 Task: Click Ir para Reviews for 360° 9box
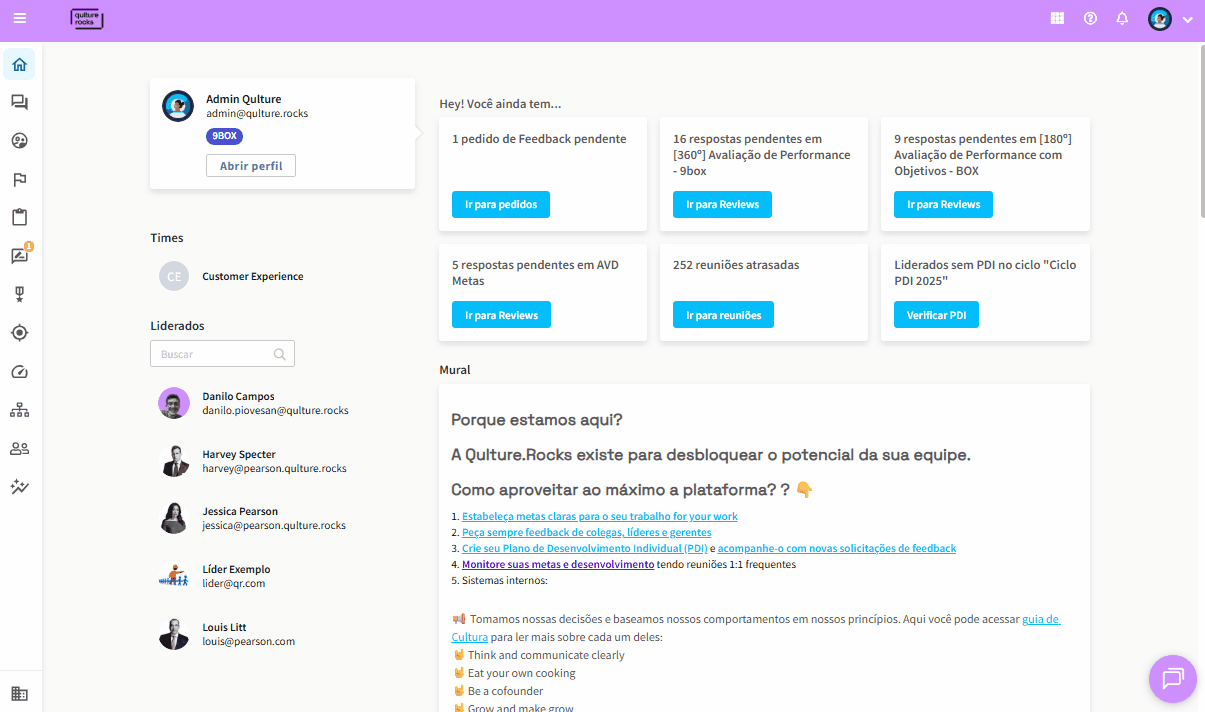(722, 204)
